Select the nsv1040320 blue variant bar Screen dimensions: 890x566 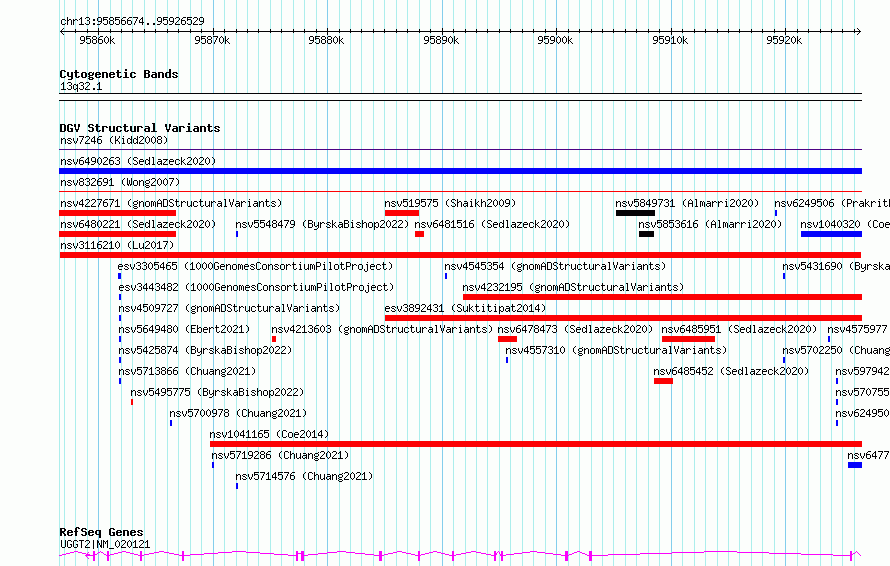pos(831,234)
